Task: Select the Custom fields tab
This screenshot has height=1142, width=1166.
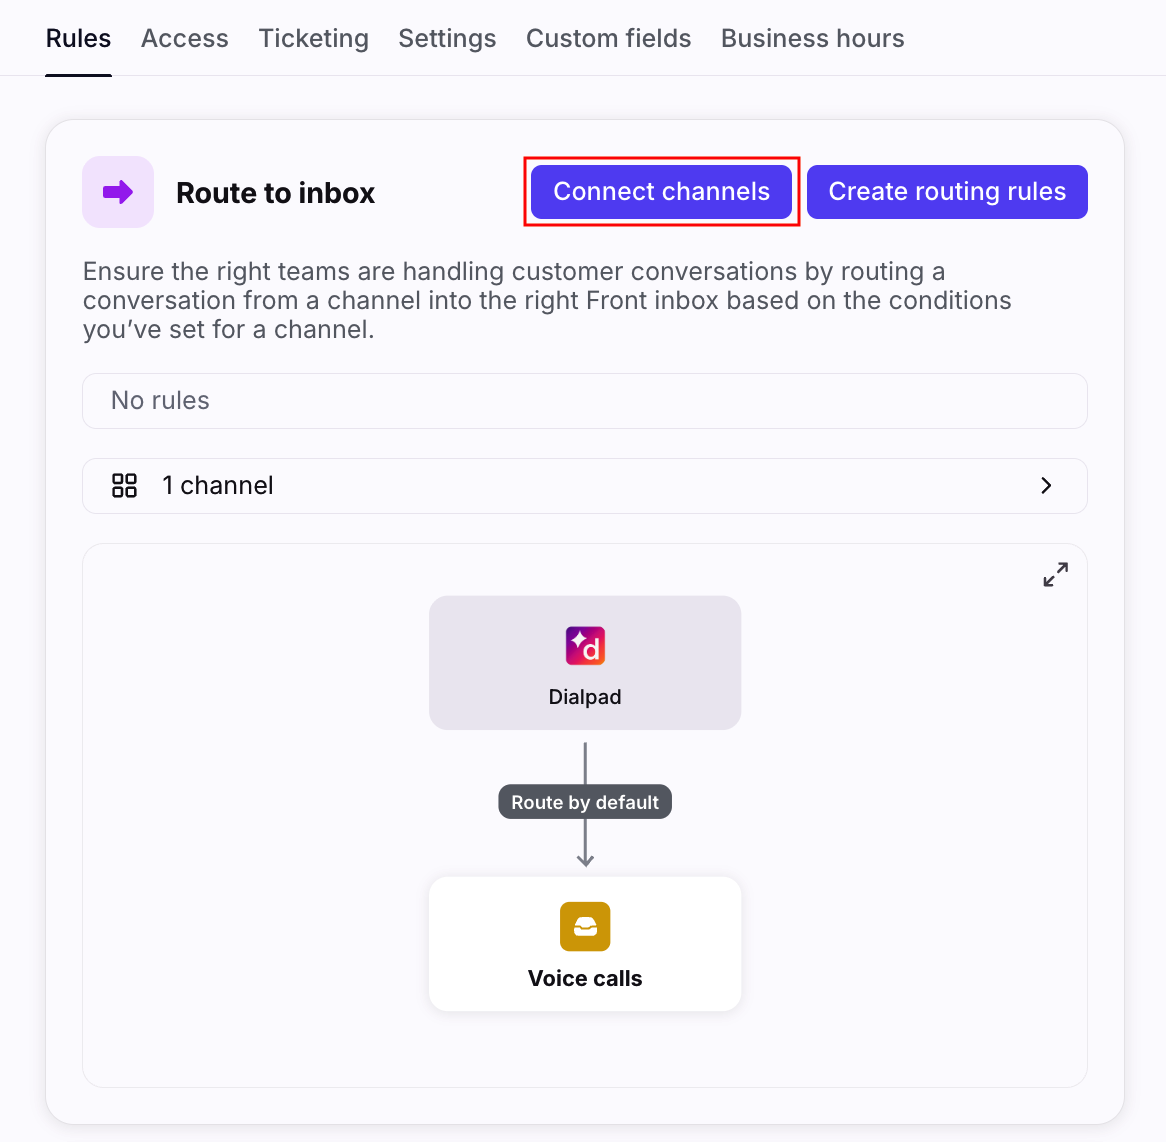Action: (608, 38)
